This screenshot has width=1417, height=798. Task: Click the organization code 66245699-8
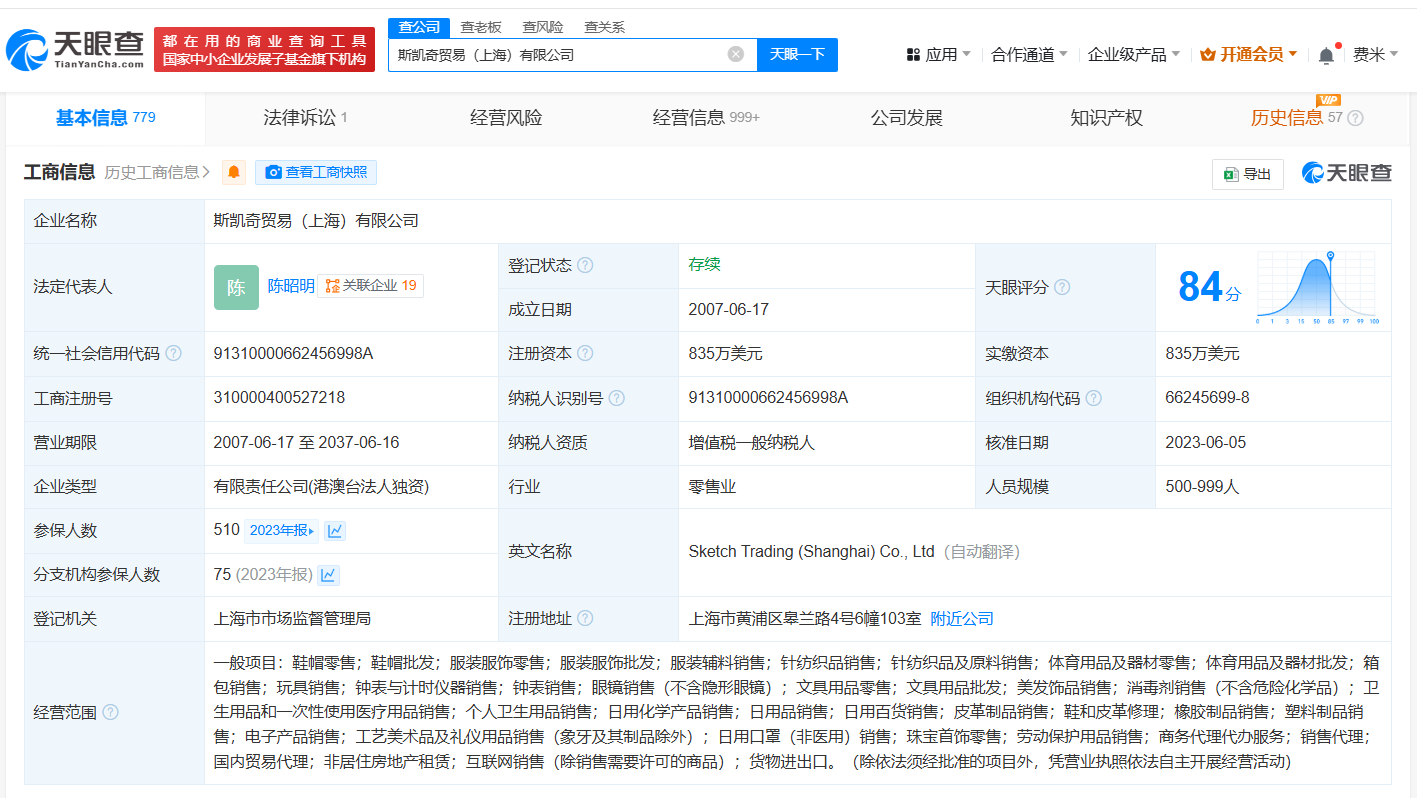pyautogui.click(x=1207, y=398)
